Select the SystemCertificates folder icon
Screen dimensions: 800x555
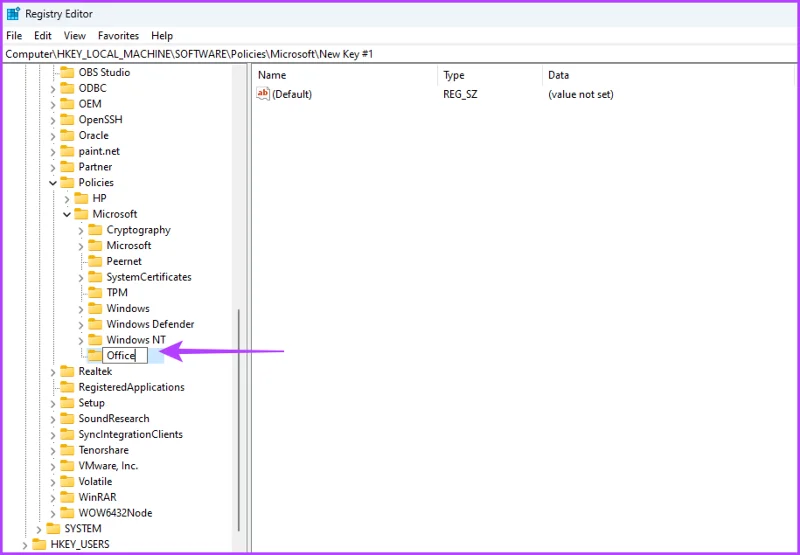pyautogui.click(x=95, y=277)
